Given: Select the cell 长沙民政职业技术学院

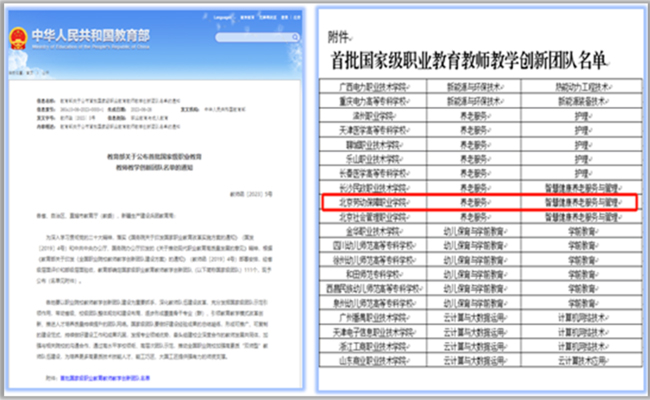Looking at the screenshot, I should (373, 188).
